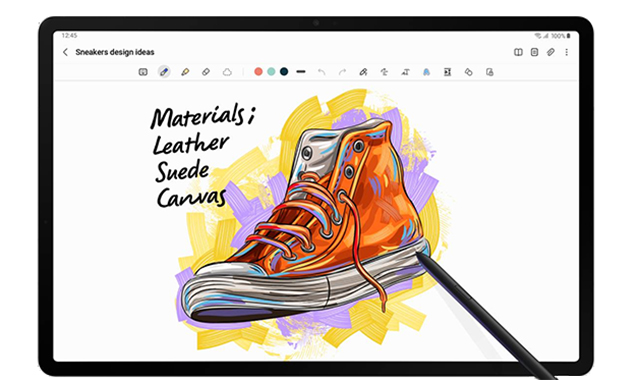The height and width of the screenshot is (380, 640).
Task: Open the shape recognition tool
Action: coord(468,72)
